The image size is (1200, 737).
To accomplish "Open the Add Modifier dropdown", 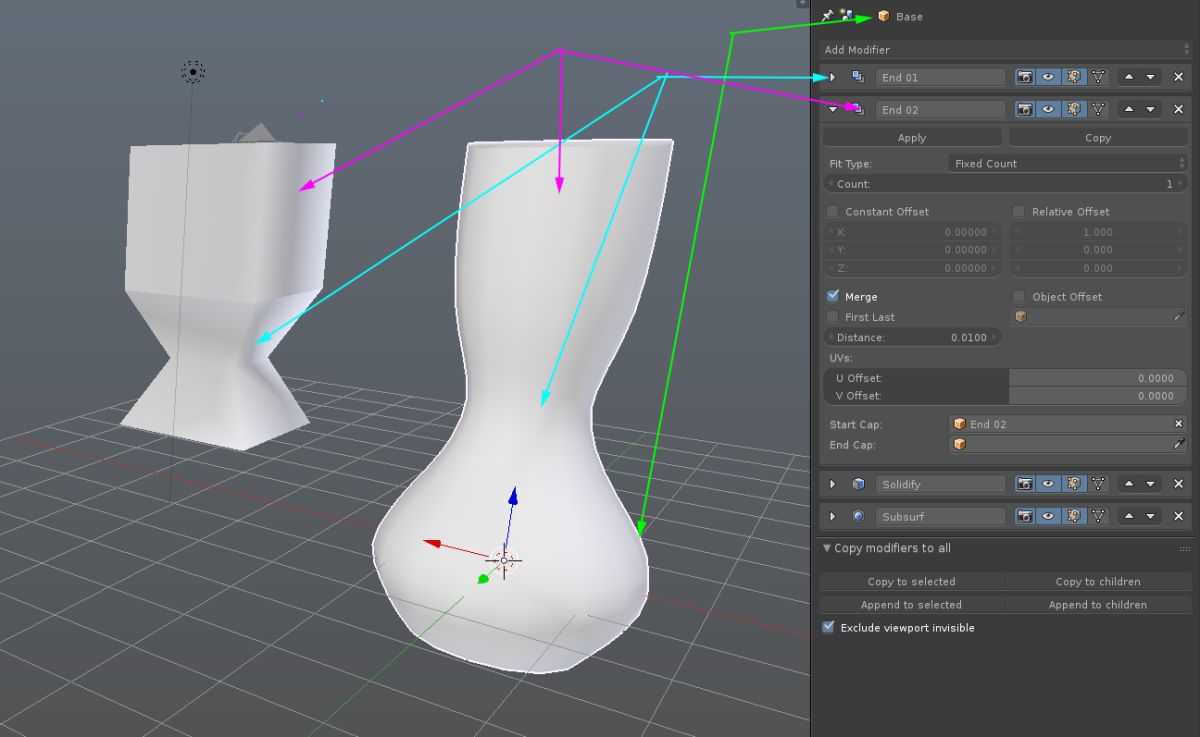I will 1004,49.
